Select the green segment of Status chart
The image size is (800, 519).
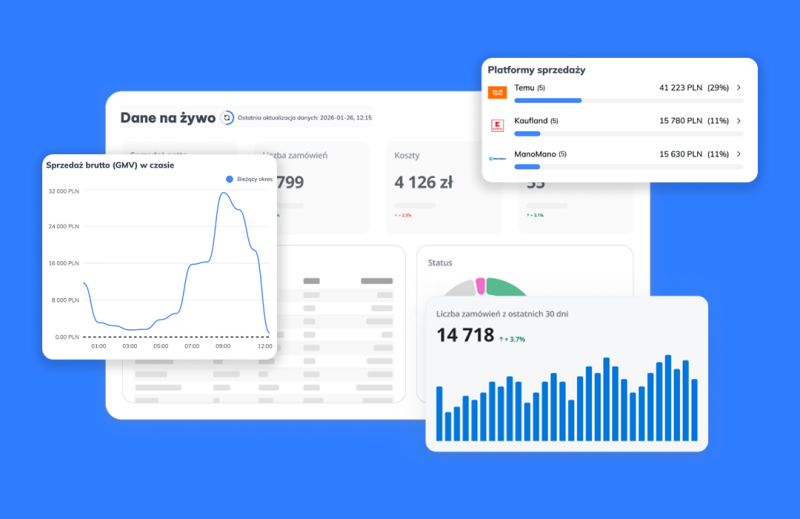click(507, 288)
